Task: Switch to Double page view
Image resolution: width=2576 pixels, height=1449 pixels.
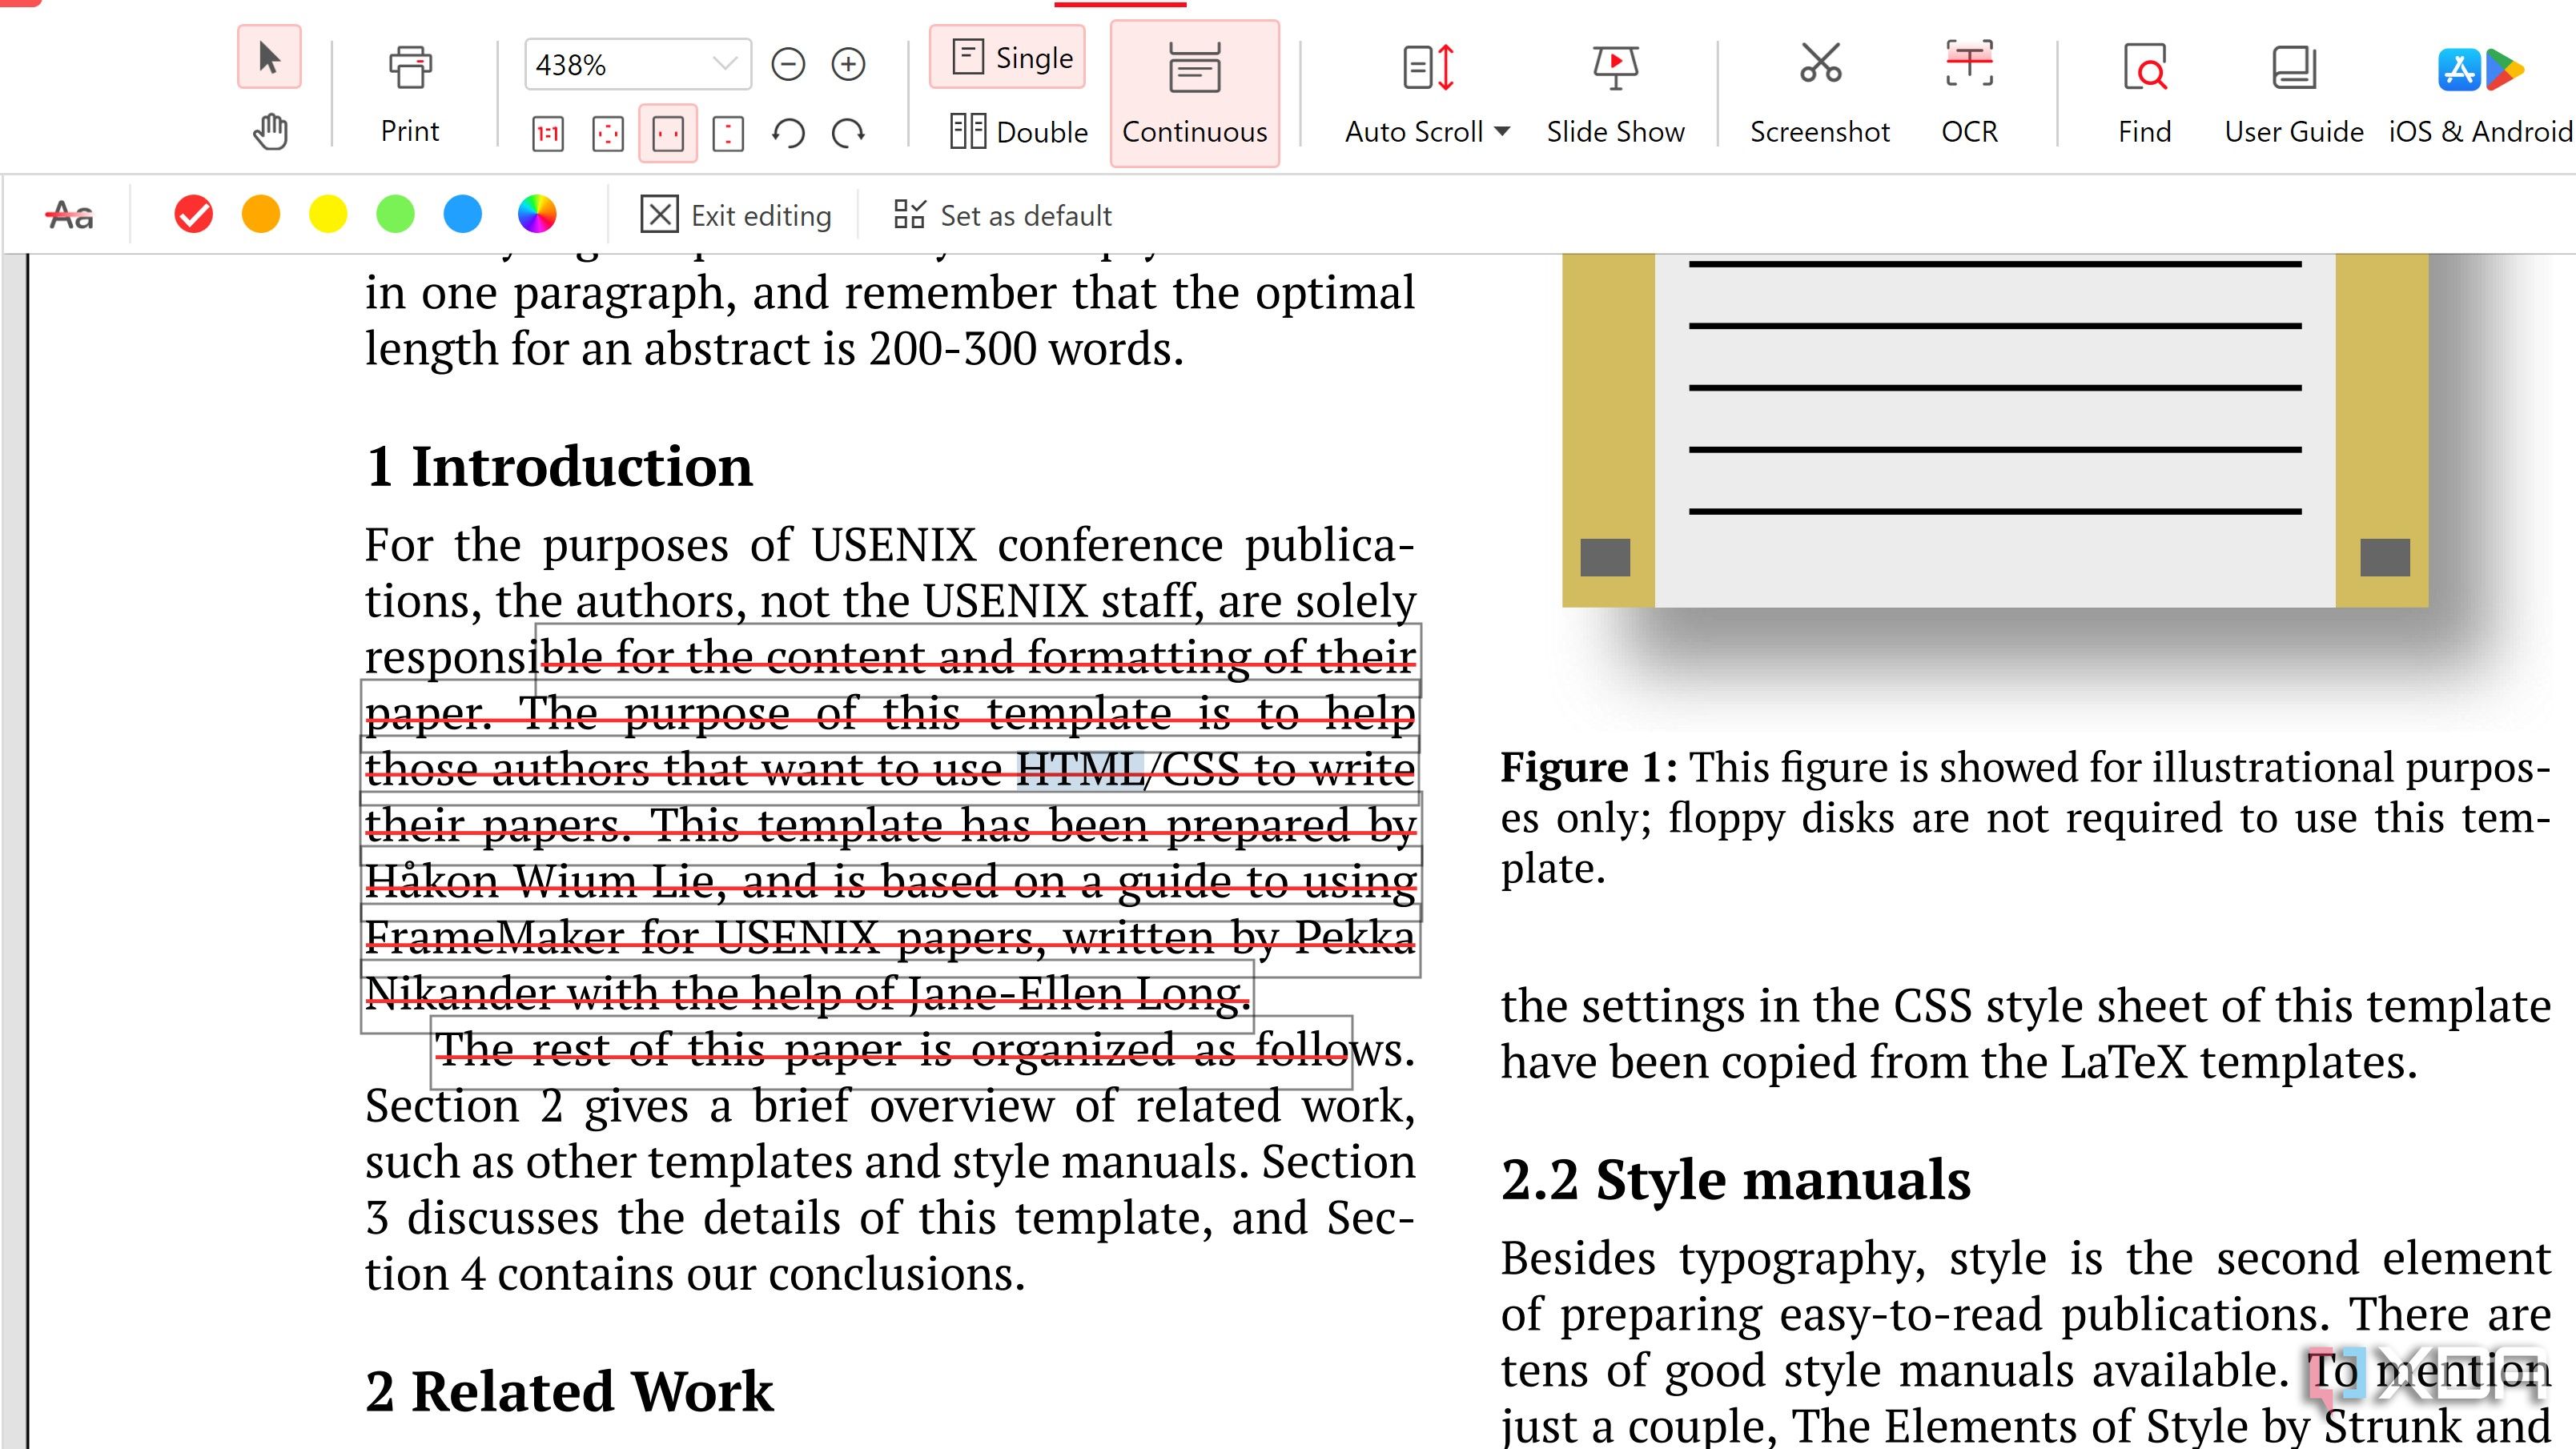Action: coord(1018,132)
